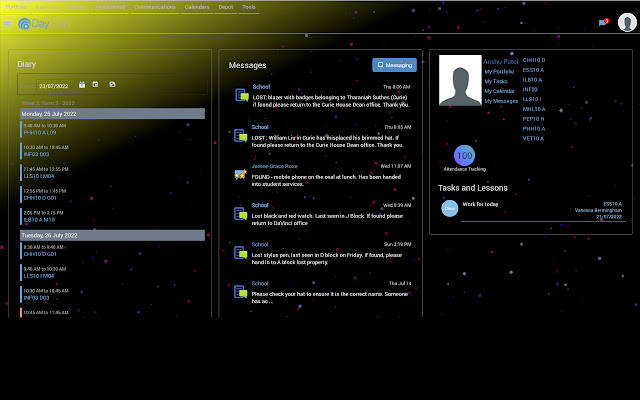Open the My Calendar link
Image resolution: width=640 pixels, height=400 pixels.
click(500, 91)
